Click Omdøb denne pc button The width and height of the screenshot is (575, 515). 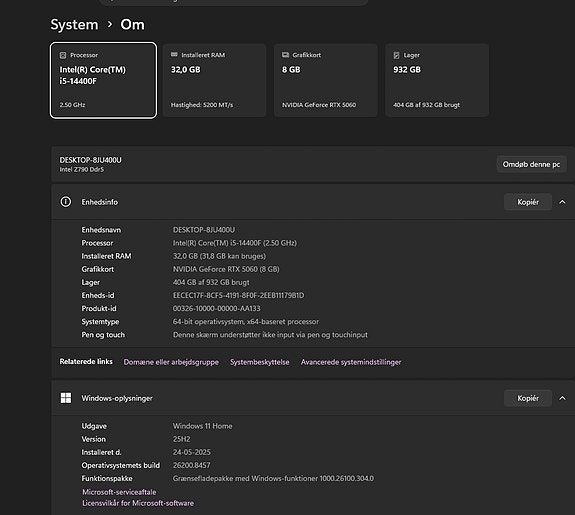click(x=531, y=164)
